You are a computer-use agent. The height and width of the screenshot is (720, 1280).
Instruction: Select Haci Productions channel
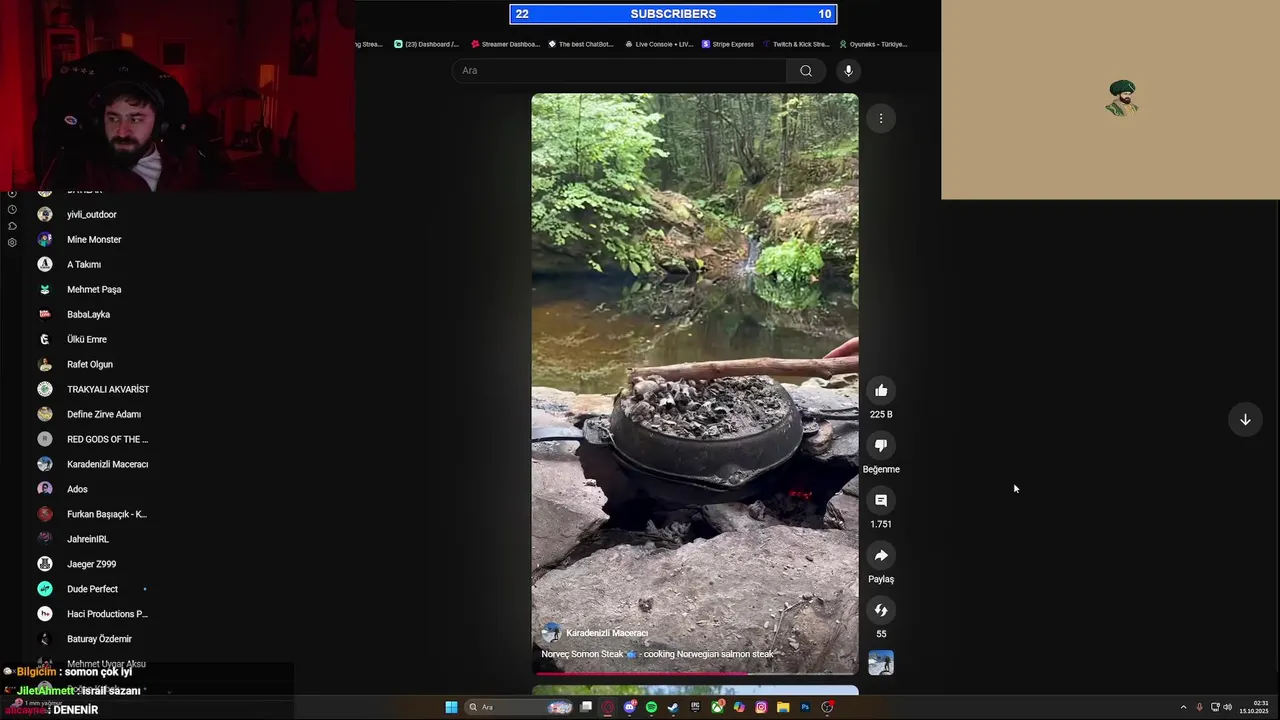click(x=107, y=614)
